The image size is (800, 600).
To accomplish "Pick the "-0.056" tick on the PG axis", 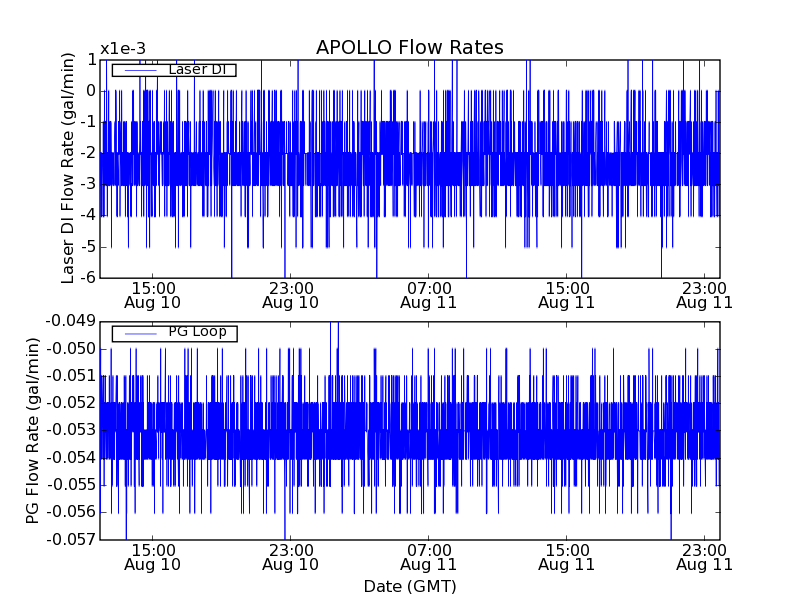I will pyautogui.click(x=71, y=512).
